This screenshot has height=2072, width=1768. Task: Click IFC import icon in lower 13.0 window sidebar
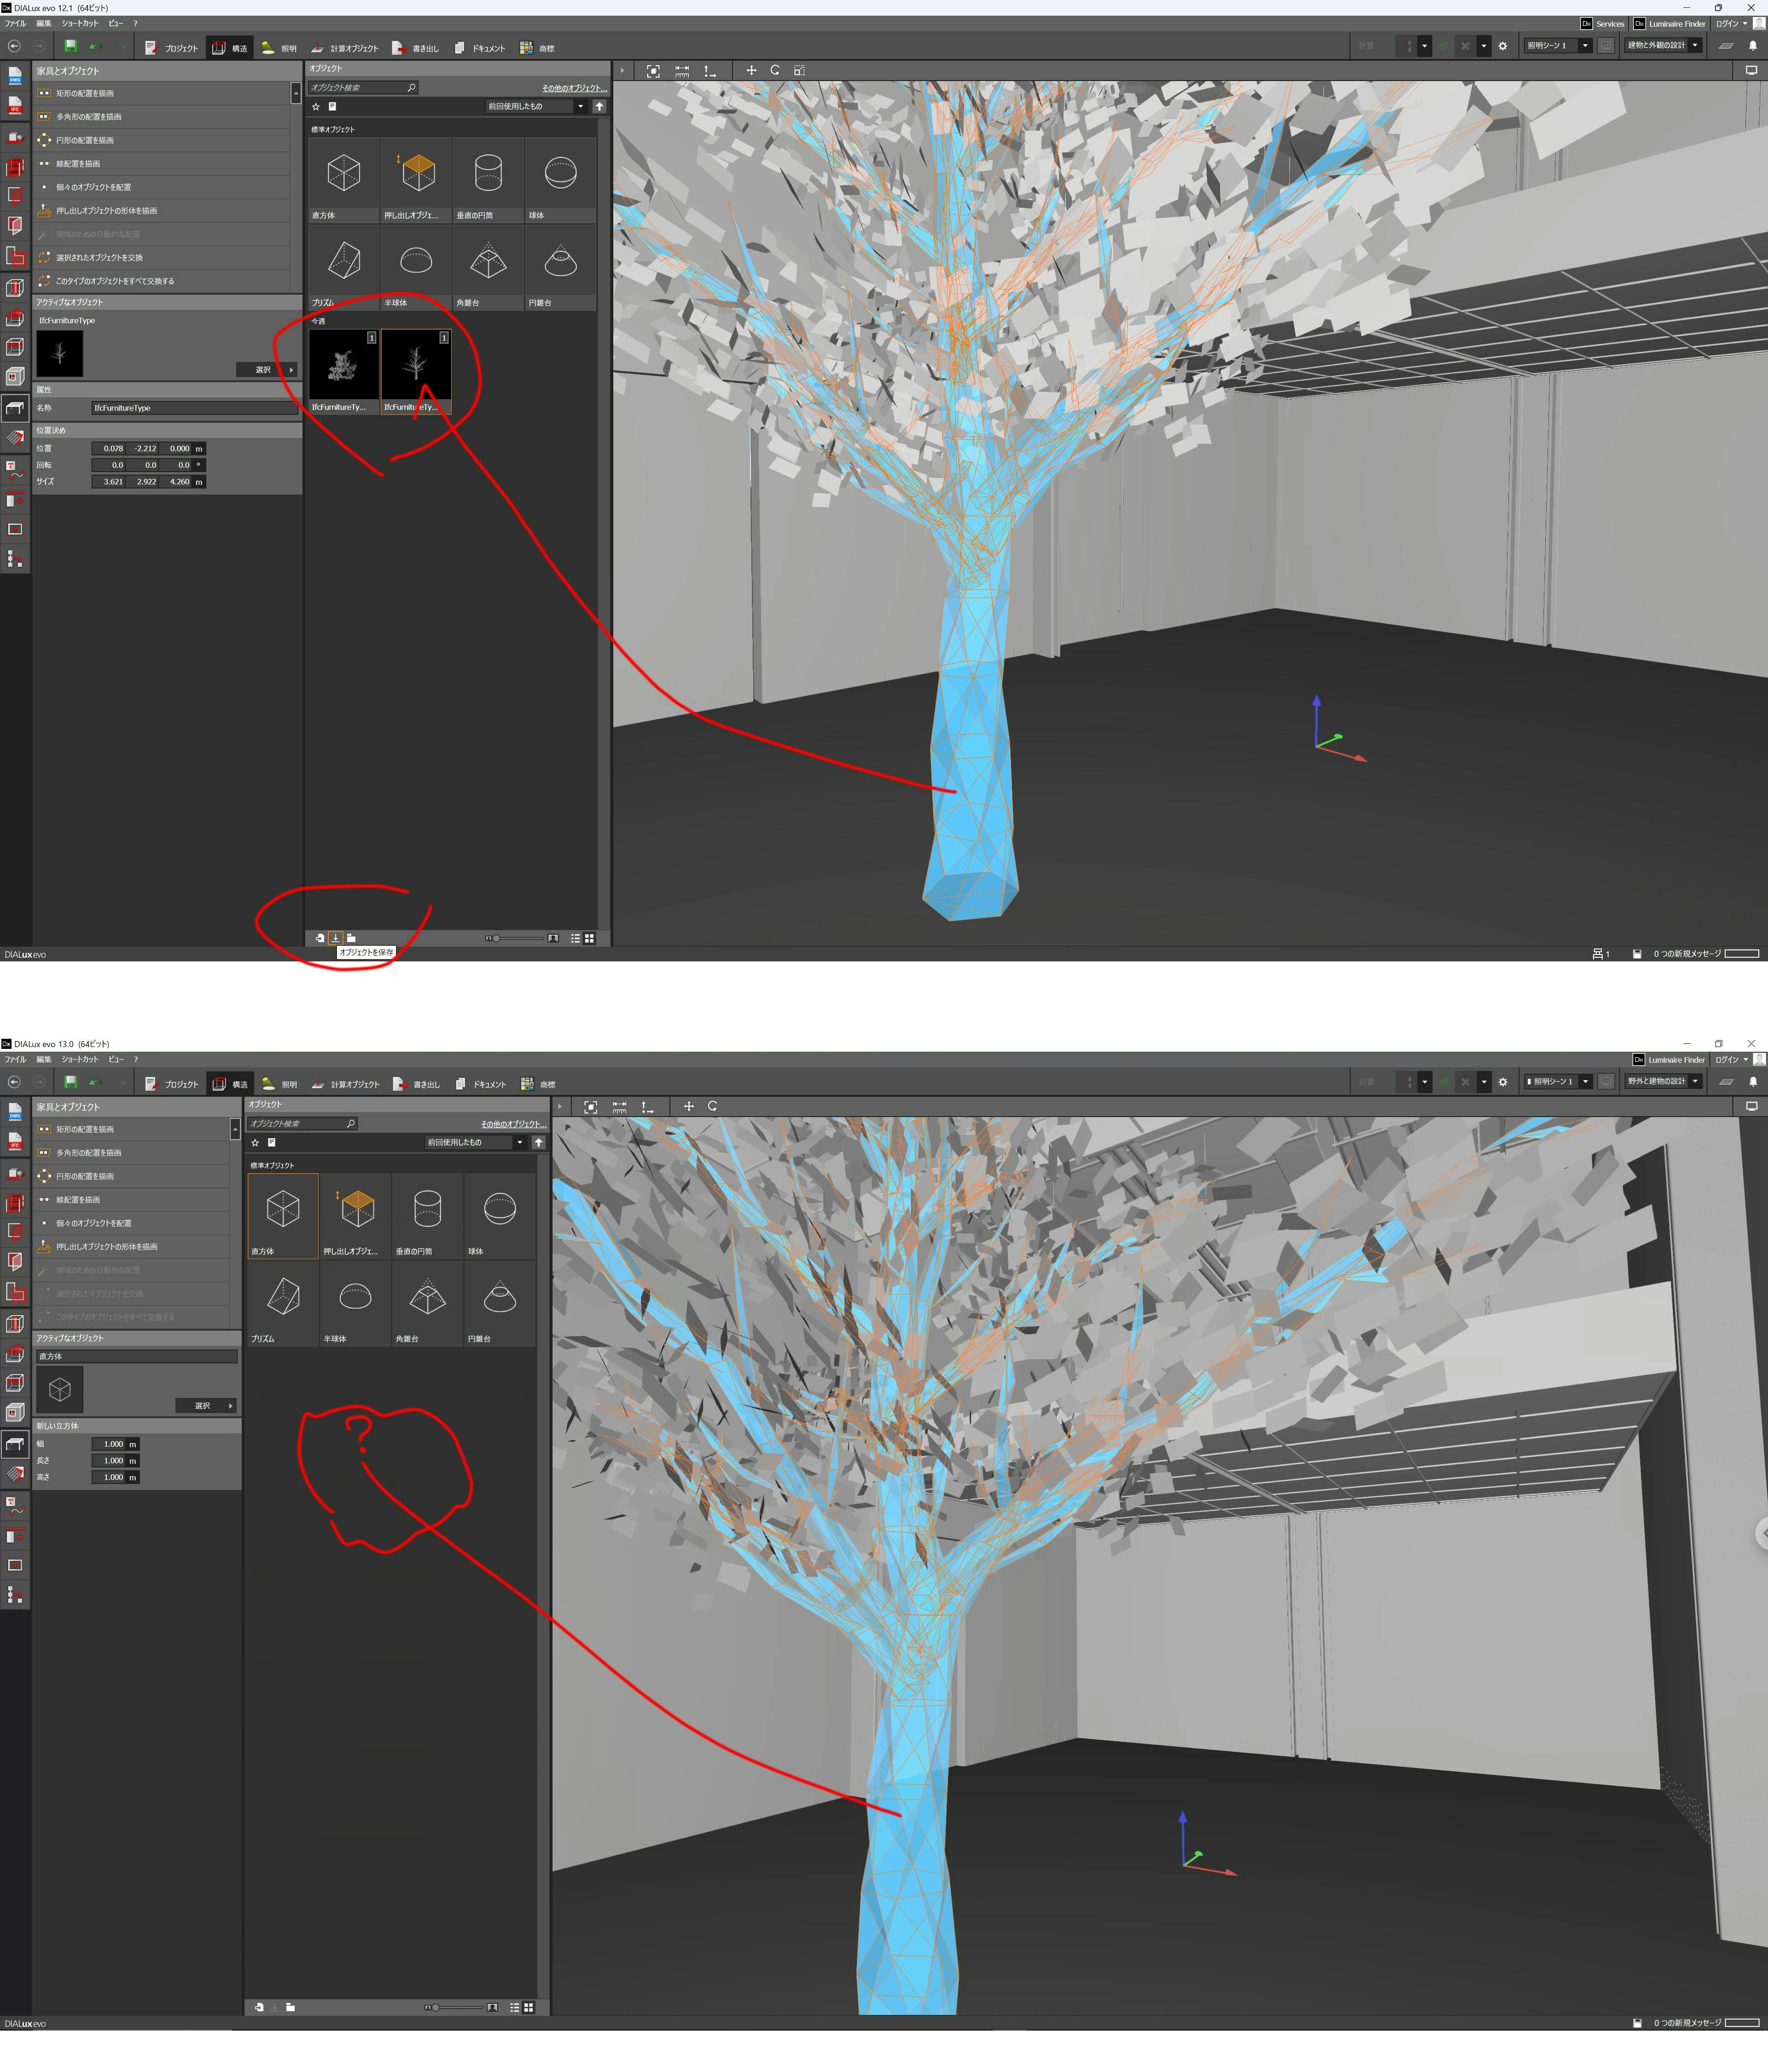pyautogui.click(x=15, y=1141)
